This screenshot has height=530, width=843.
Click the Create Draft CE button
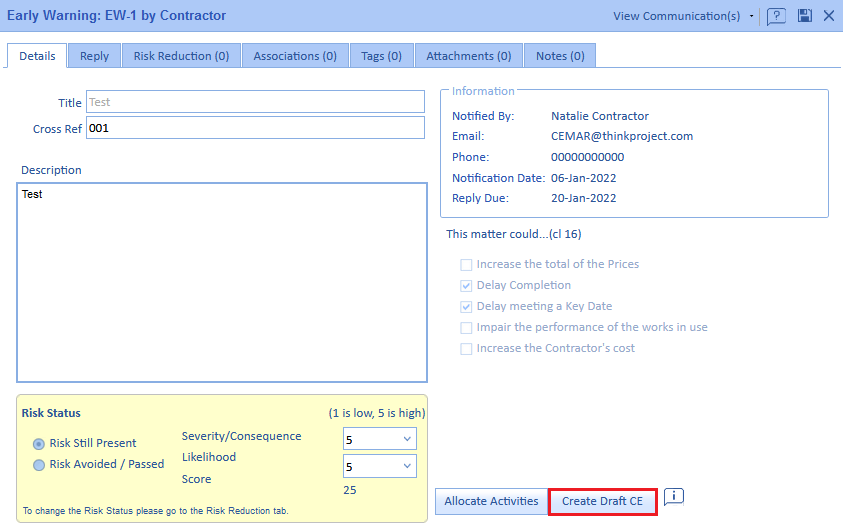[x=602, y=501]
